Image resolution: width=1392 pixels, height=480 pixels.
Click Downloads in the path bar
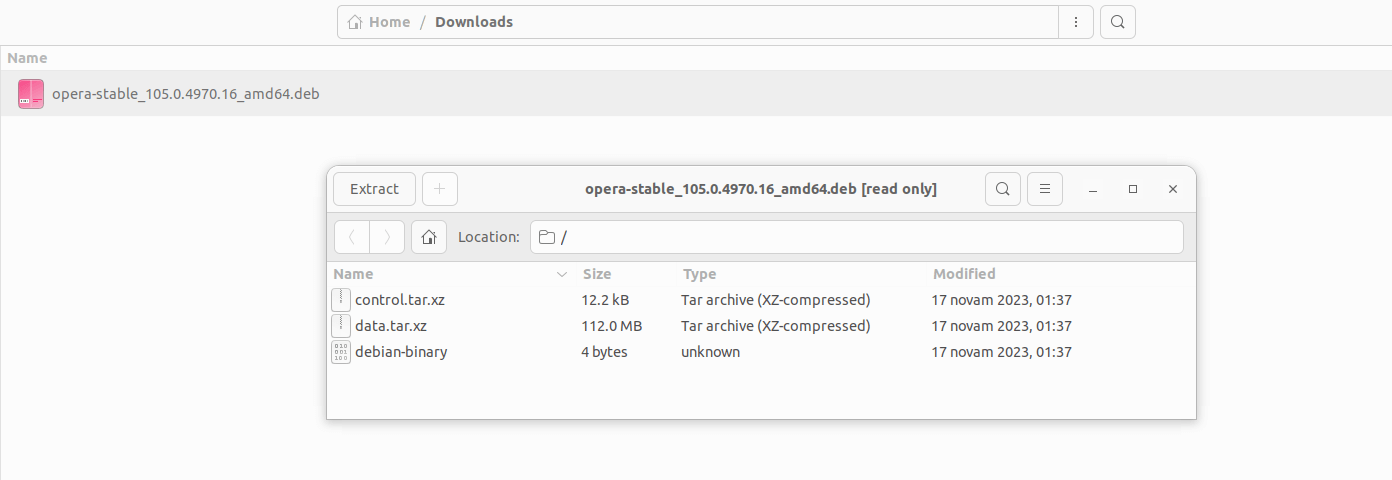[474, 22]
